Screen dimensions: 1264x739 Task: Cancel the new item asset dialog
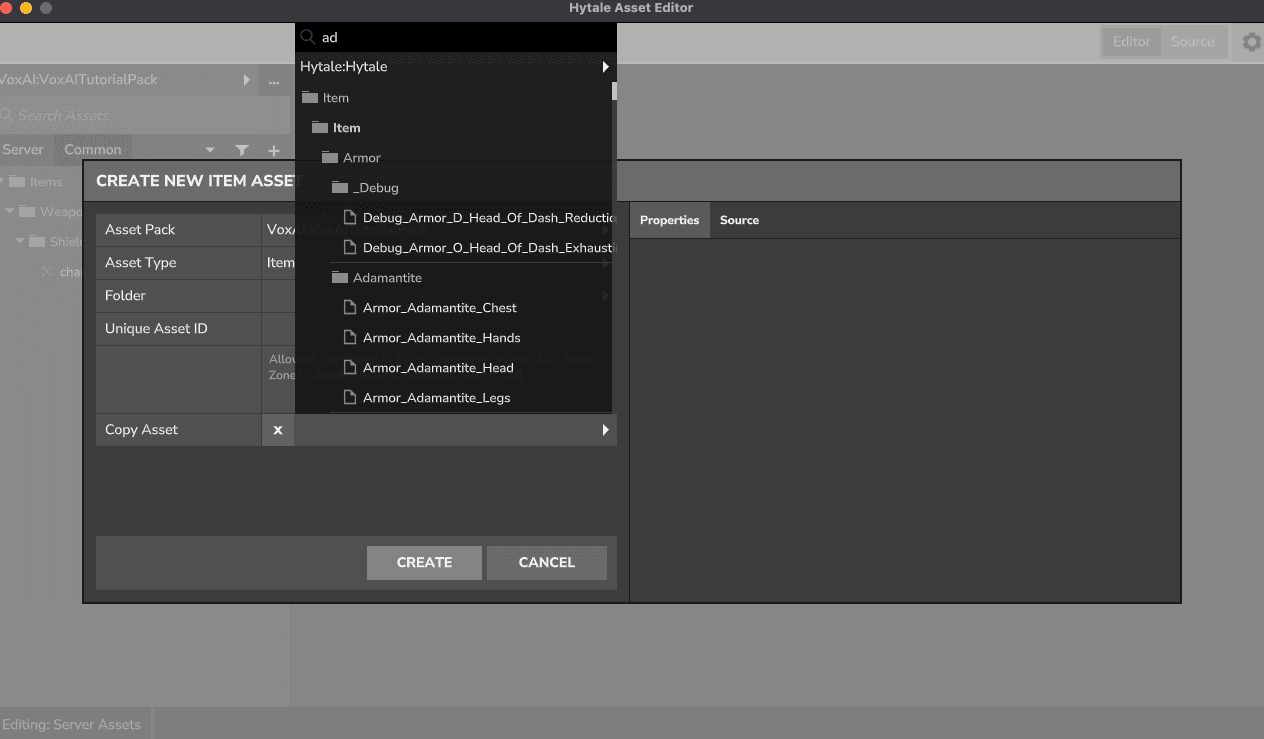click(x=546, y=562)
